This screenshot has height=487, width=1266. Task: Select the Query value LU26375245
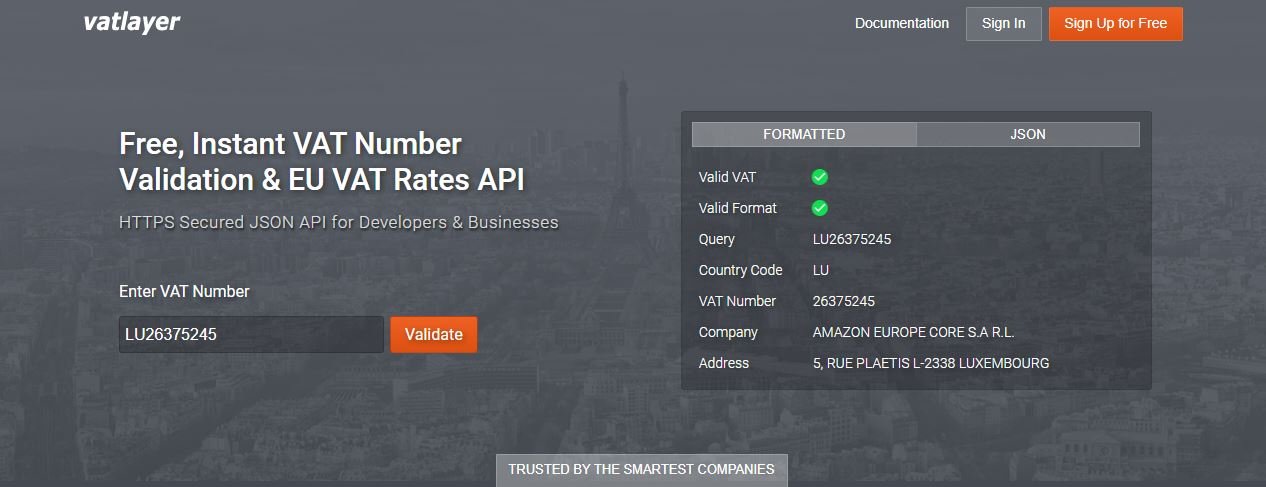pyautogui.click(x=852, y=239)
